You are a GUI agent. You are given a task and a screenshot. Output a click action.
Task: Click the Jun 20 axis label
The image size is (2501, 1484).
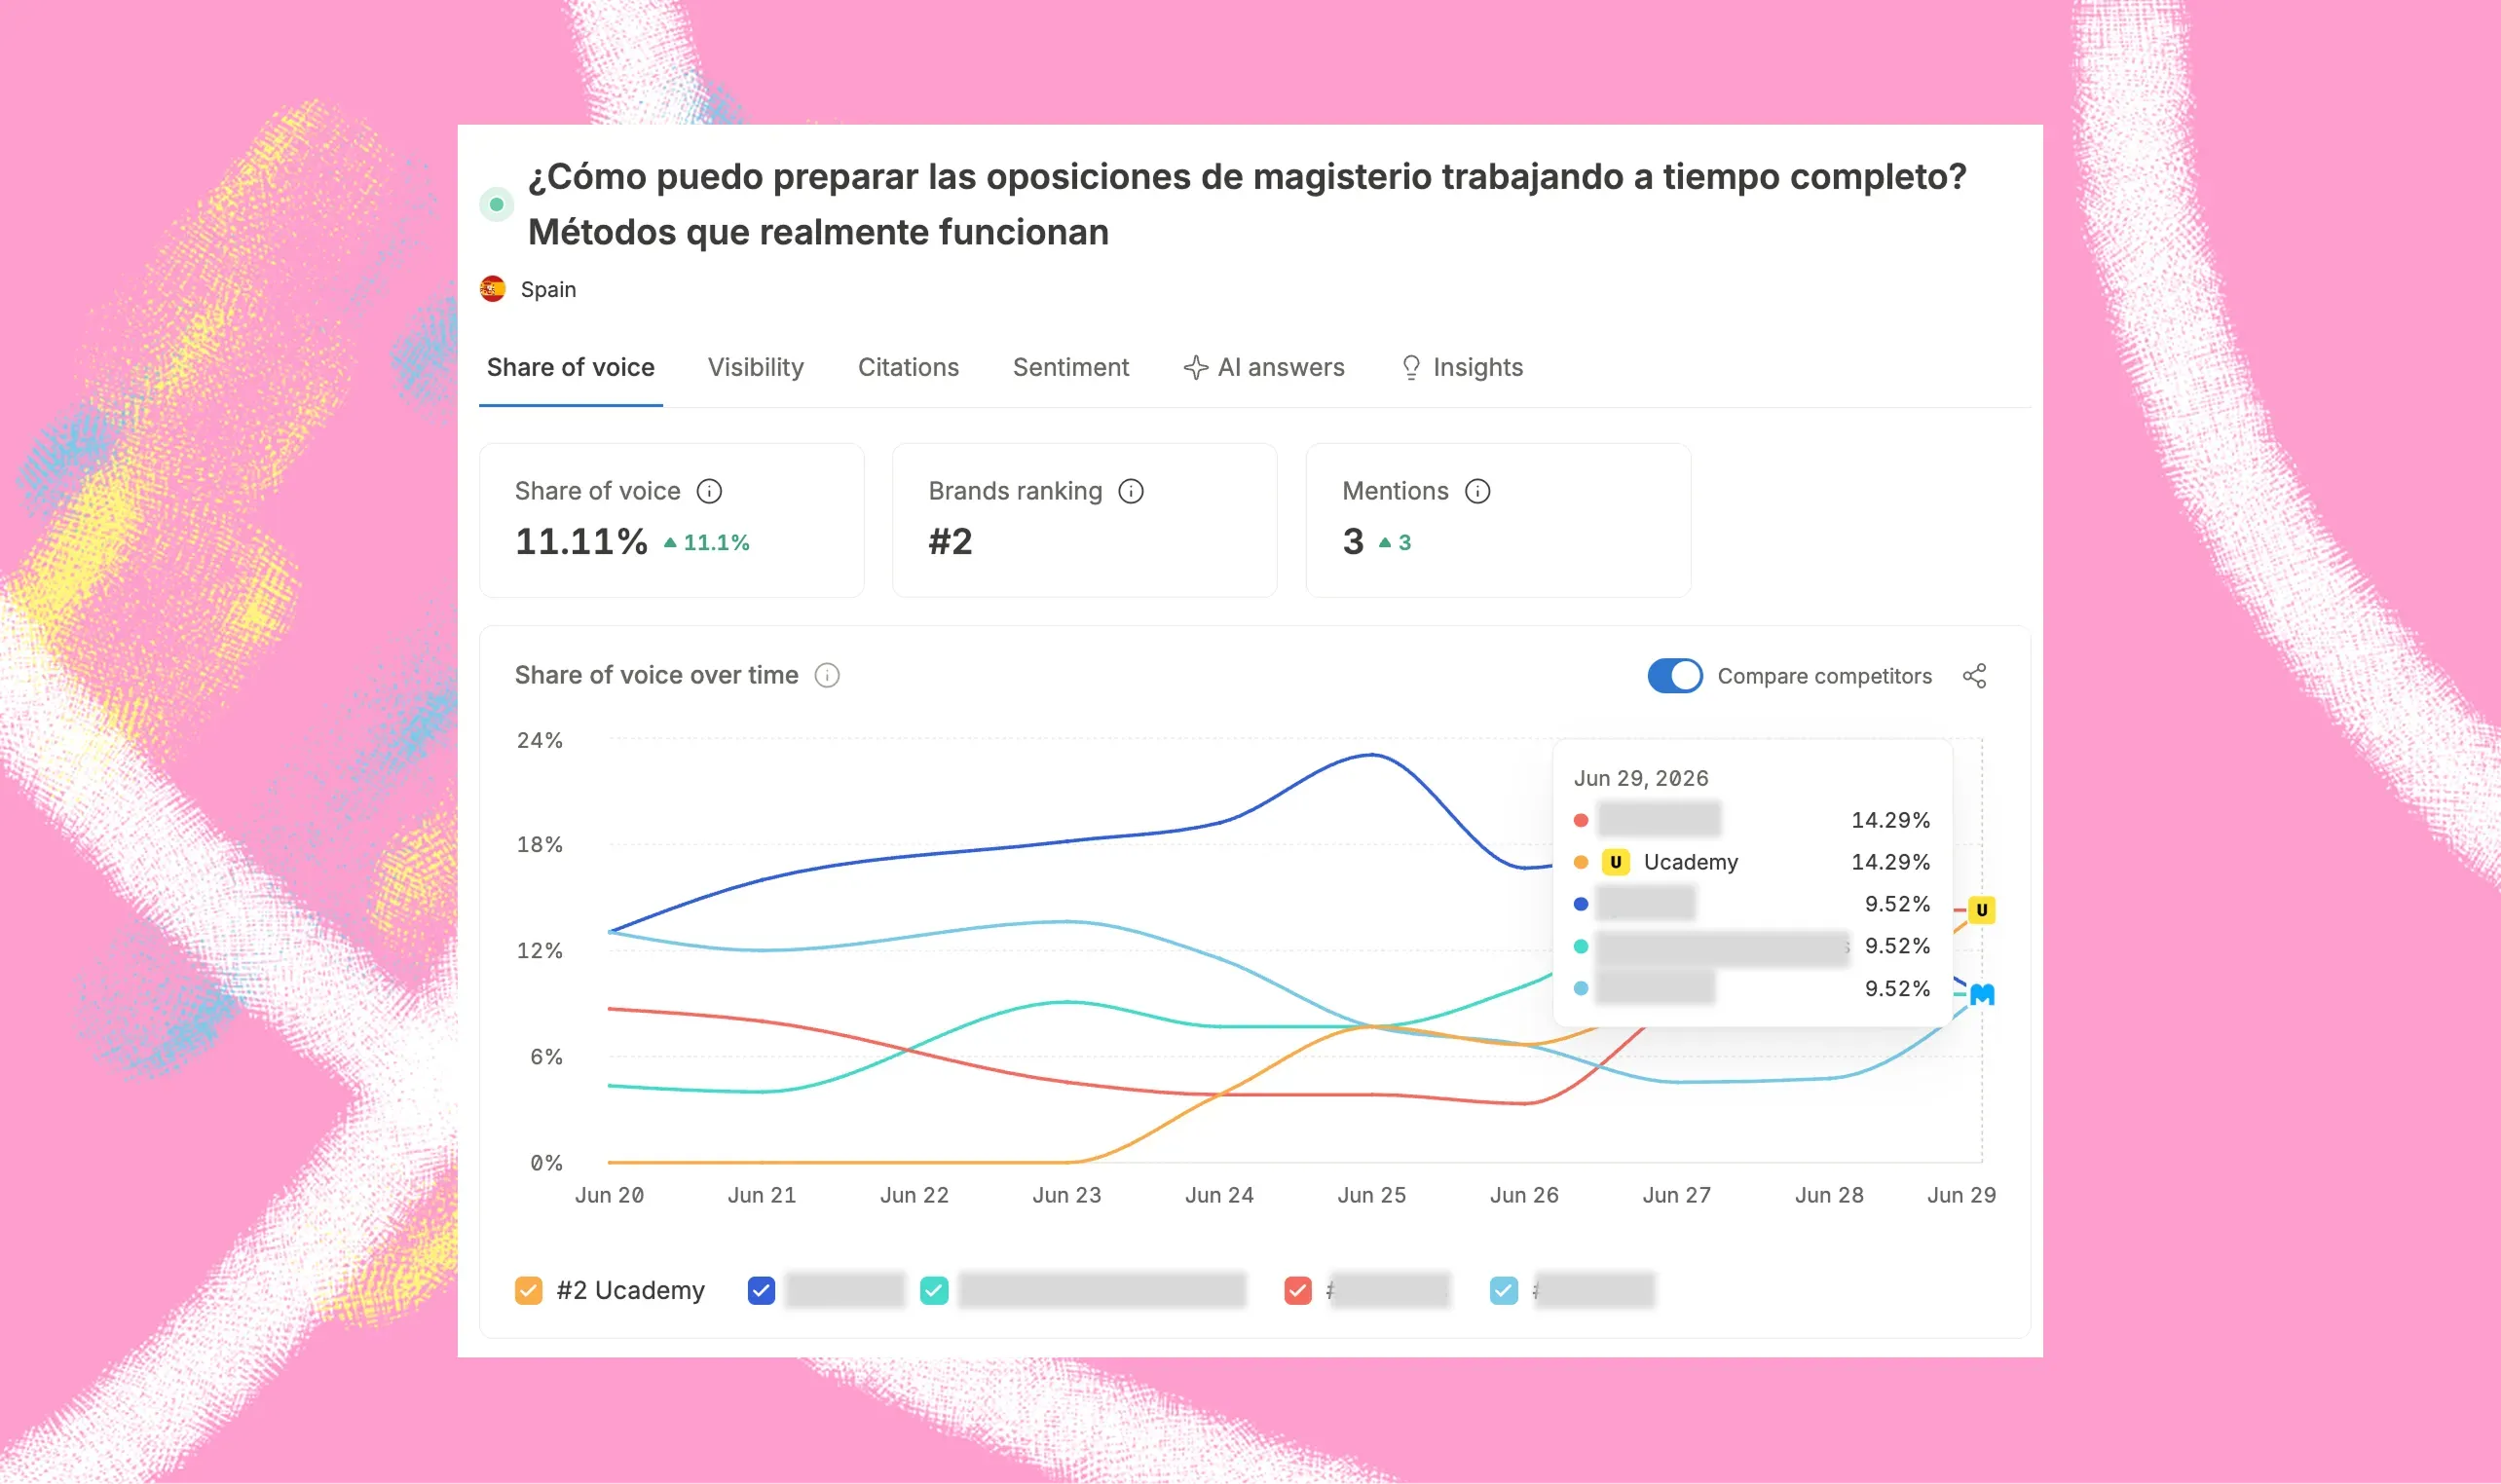609,1195
